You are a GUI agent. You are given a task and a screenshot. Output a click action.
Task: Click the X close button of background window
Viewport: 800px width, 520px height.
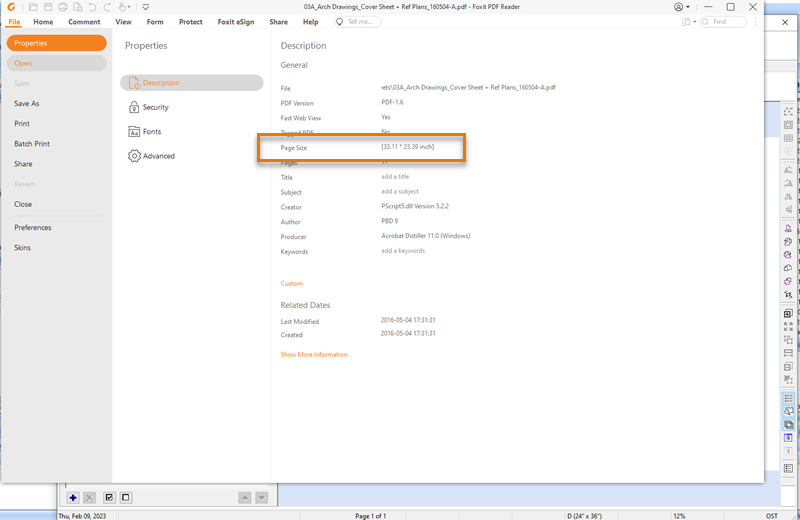(x=785, y=22)
